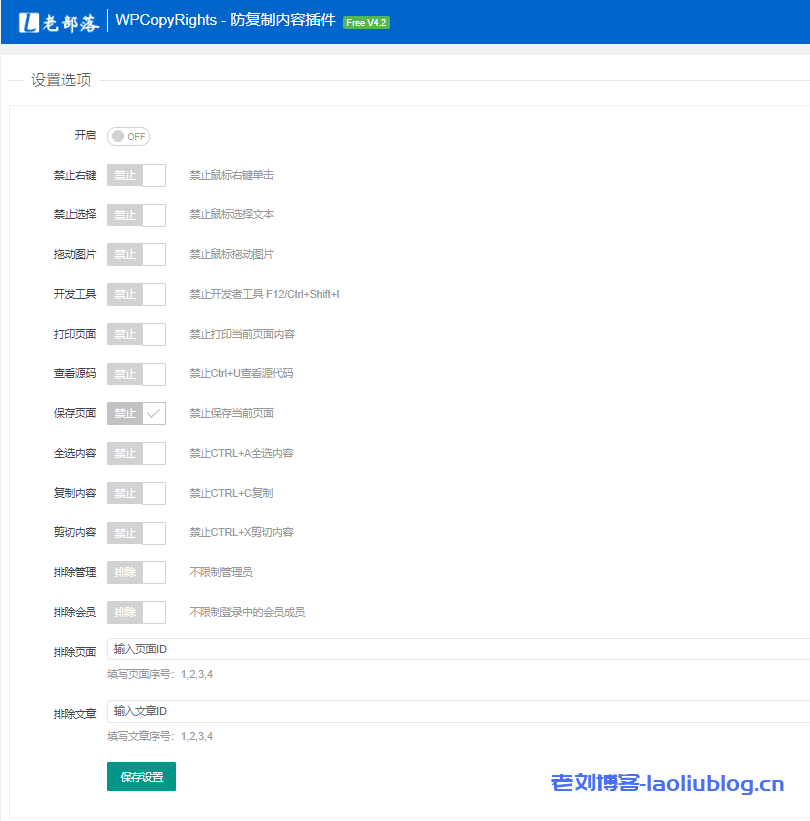The width and height of the screenshot is (810, 821).
Task: Toggle the 开启 OFF switch
Action: (128, 136)
